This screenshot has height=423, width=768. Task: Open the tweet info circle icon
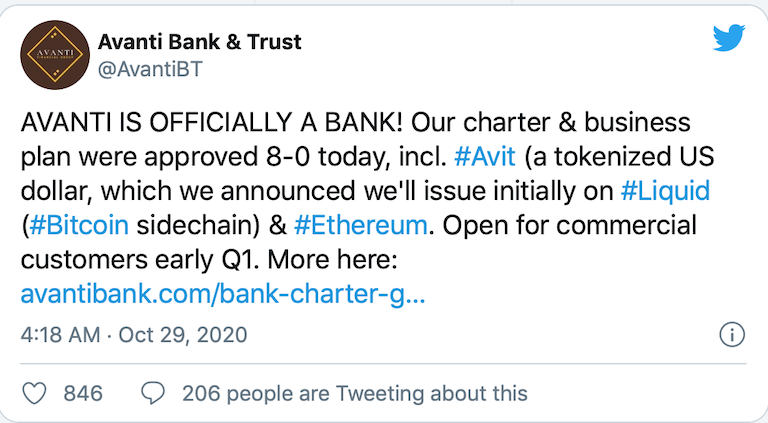pos(732,335)
